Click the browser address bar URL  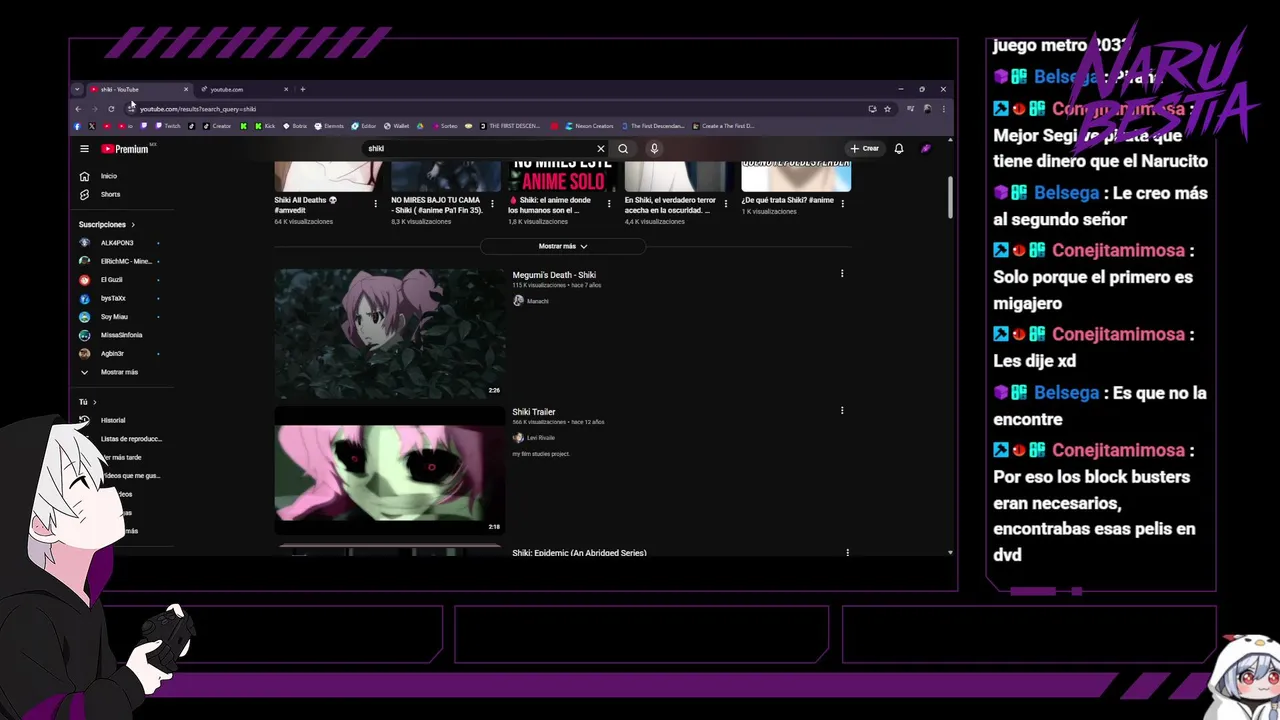coord(198,109)
